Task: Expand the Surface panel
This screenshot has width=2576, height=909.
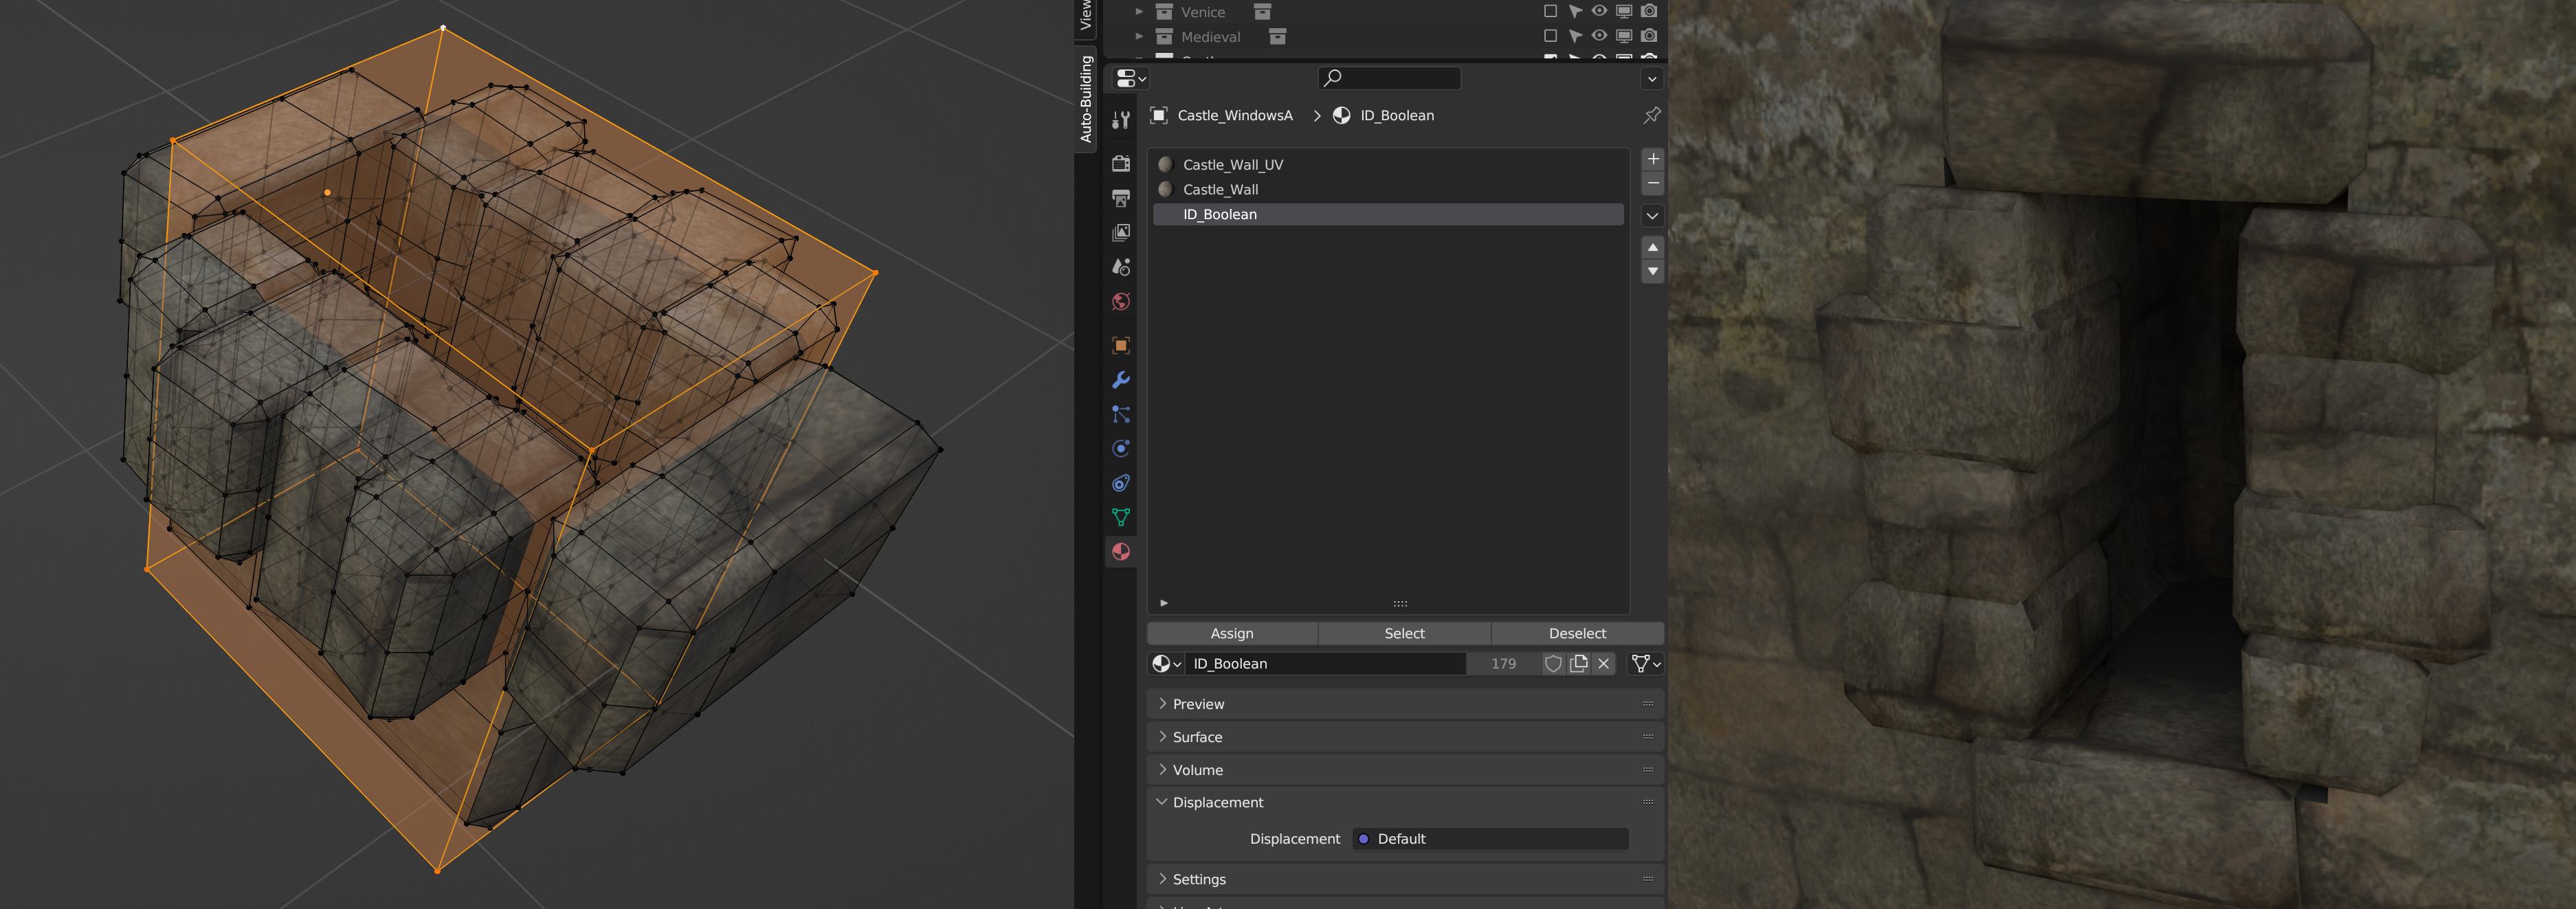Action: 1405,737
